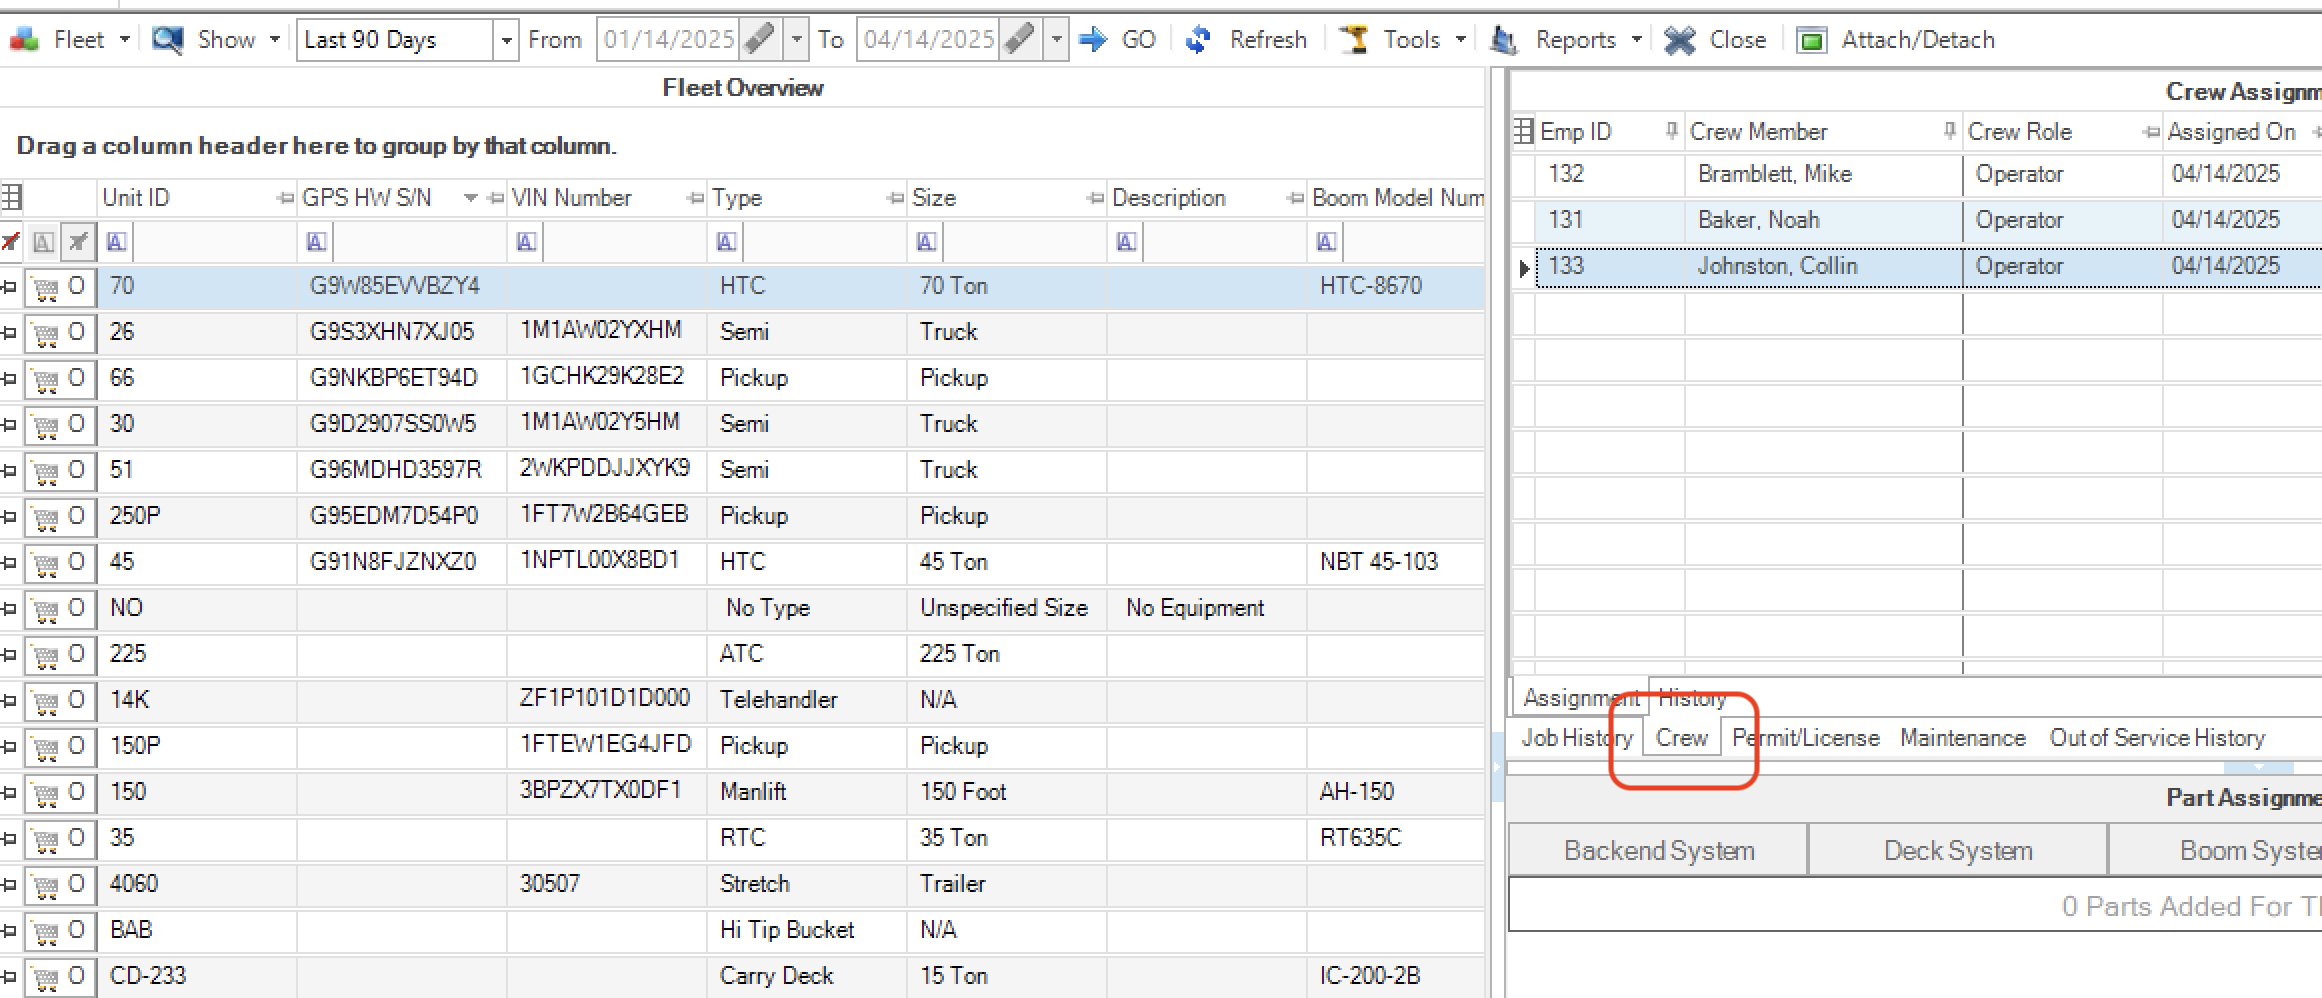Click the Close X icon

(x=1680, y=40)
